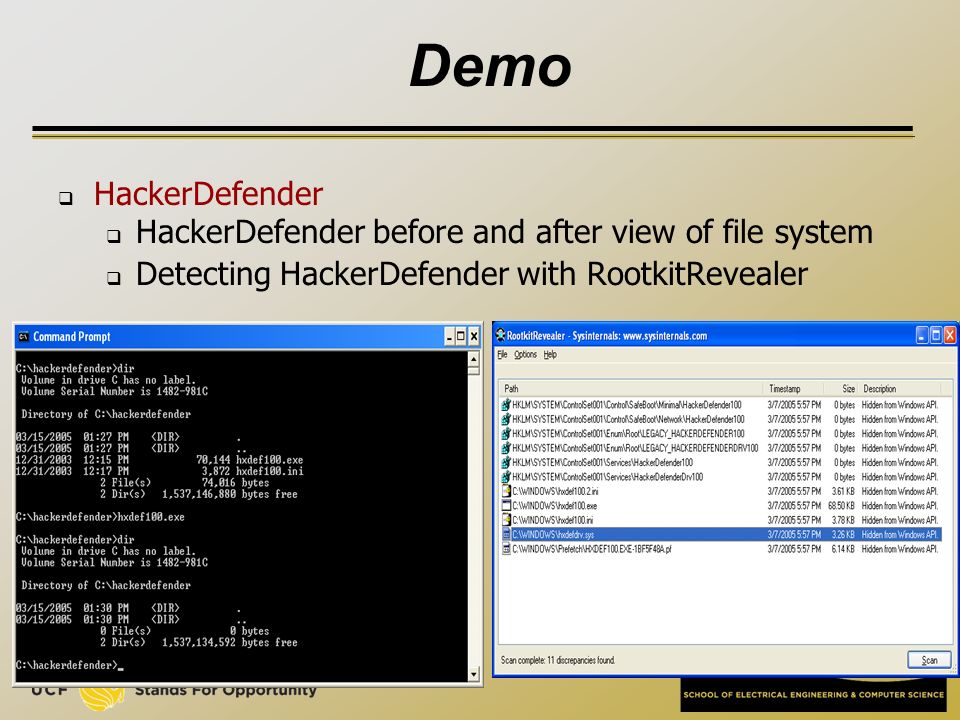Open the Help menu
960x720 pixels.
(550, 354)
